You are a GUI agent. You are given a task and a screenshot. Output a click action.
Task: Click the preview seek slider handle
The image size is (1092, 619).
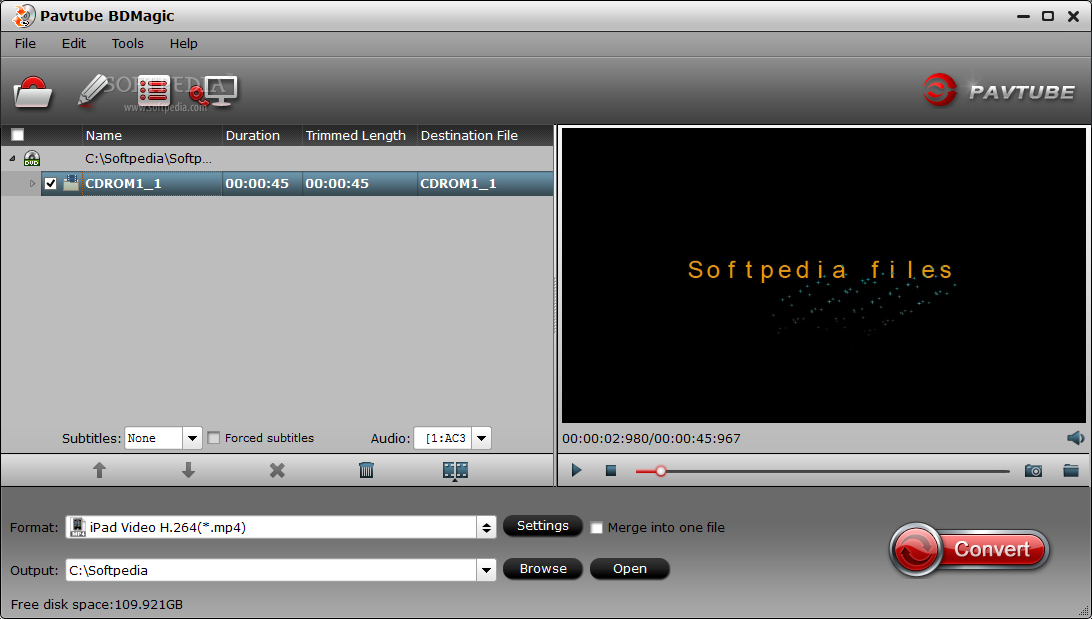point(661,471)
